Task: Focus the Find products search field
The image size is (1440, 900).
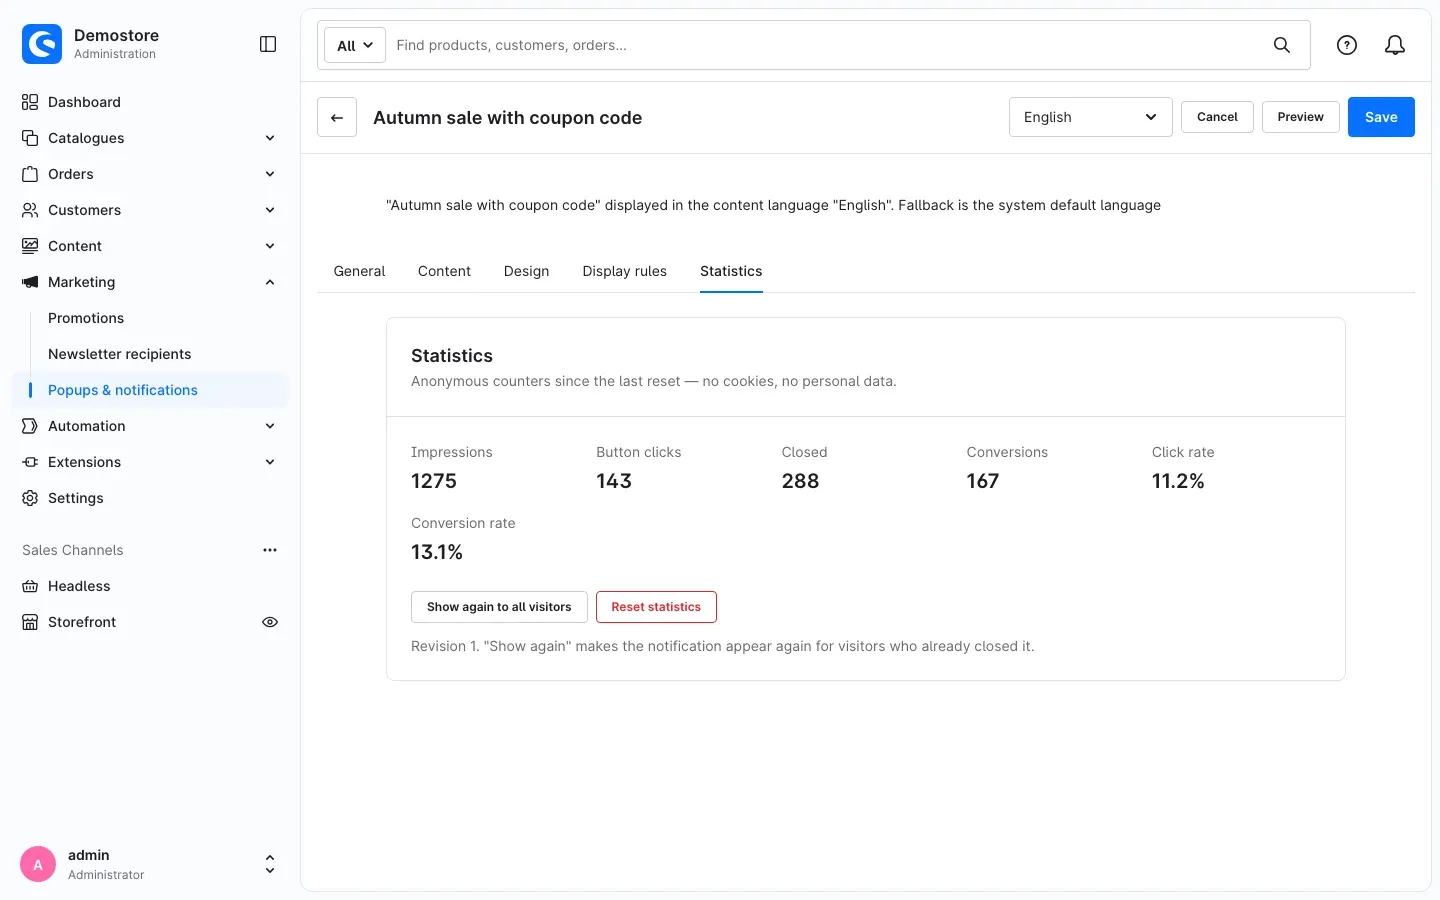Action: 826,45
